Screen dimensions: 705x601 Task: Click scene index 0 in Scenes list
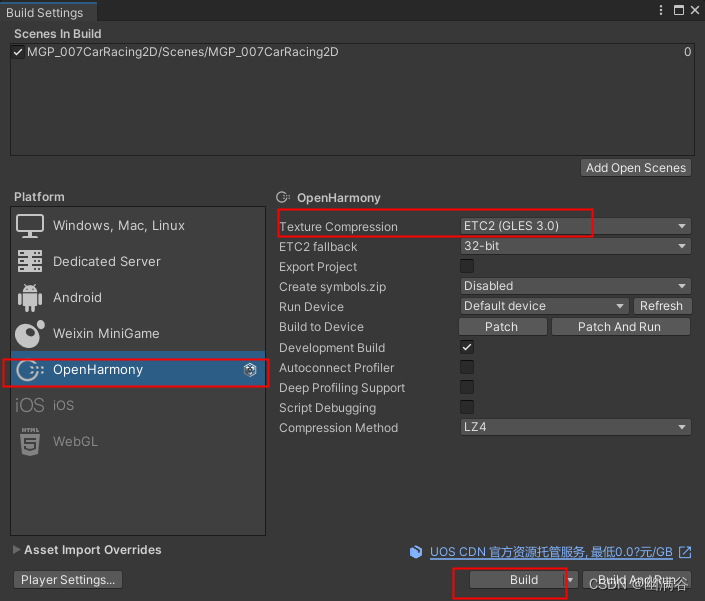687,52
